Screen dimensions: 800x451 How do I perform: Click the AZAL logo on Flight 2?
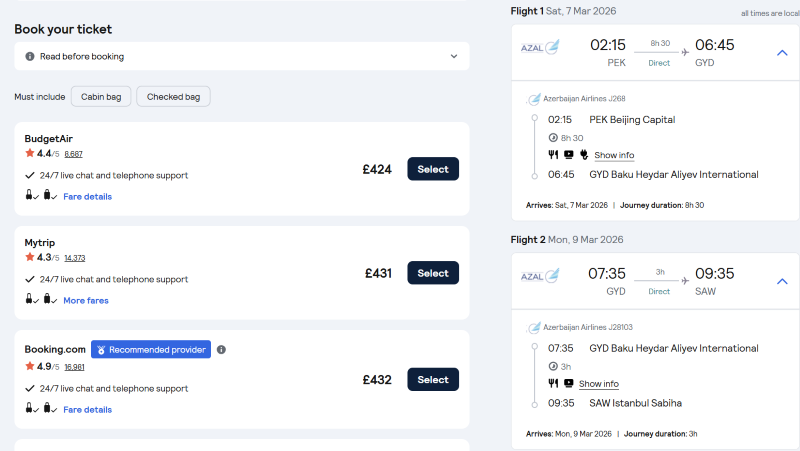[x=540, y=277]
